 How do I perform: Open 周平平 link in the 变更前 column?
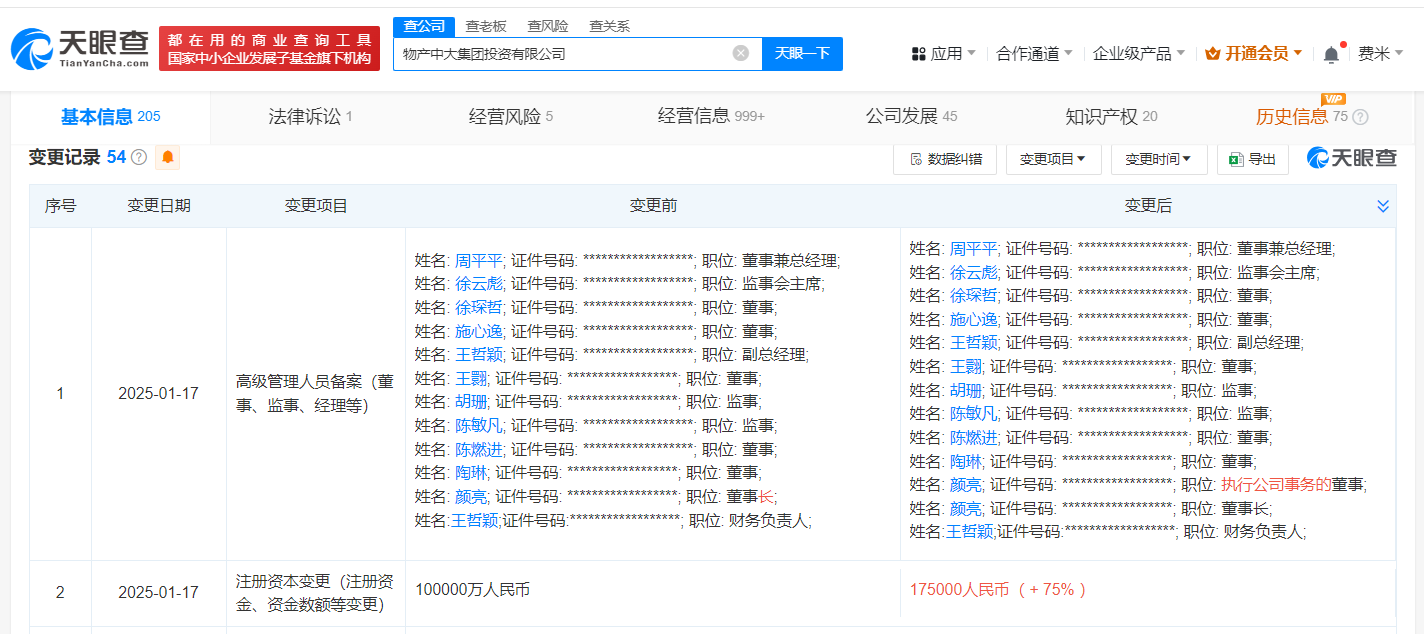pyautogui.click(x=479, y=260)
